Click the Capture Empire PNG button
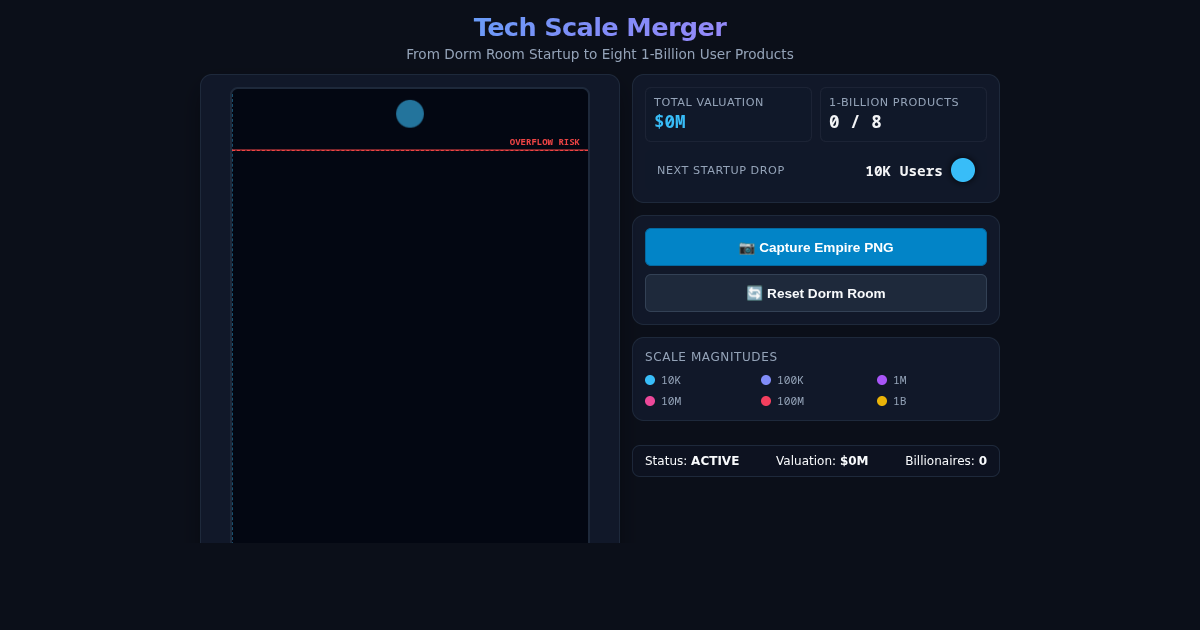Screen dimensions: 1200x630 click(x=816, y=247)
